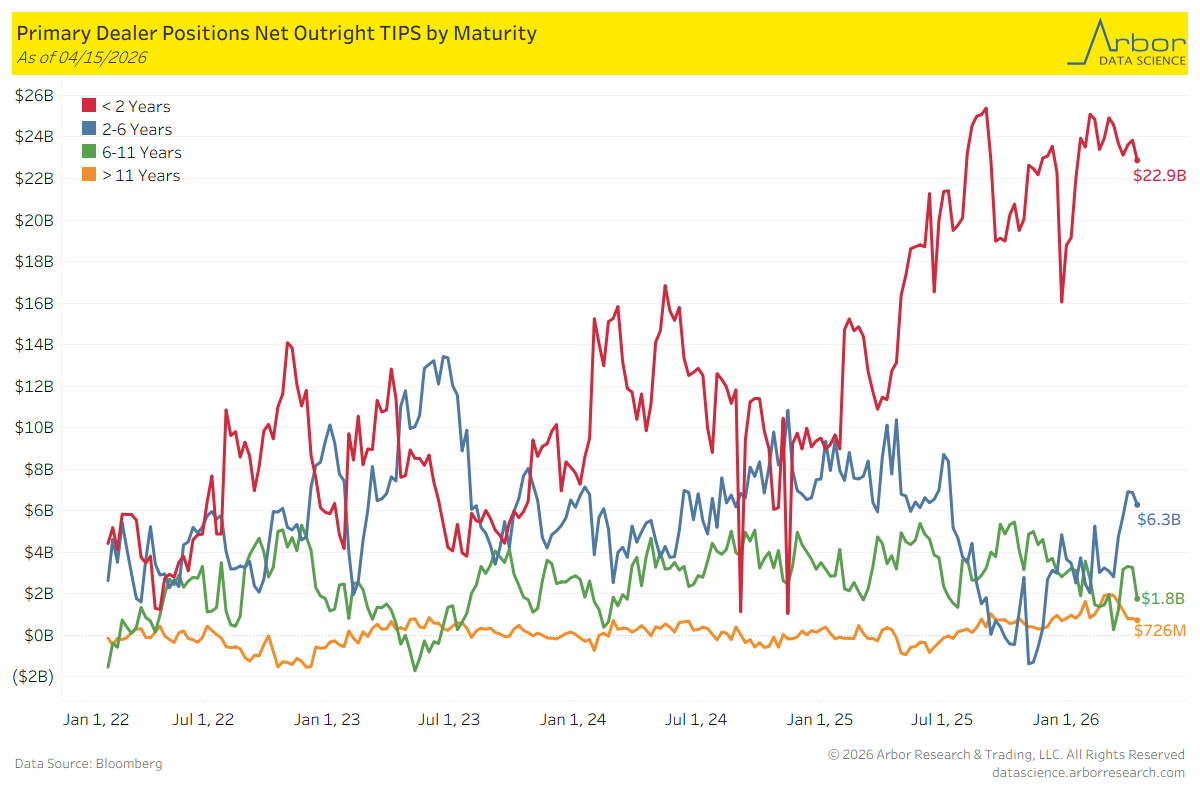Screen dimensions: 1200x800
Task: Select the $1.8B green series value label
Action: (x=1163, y=598)
